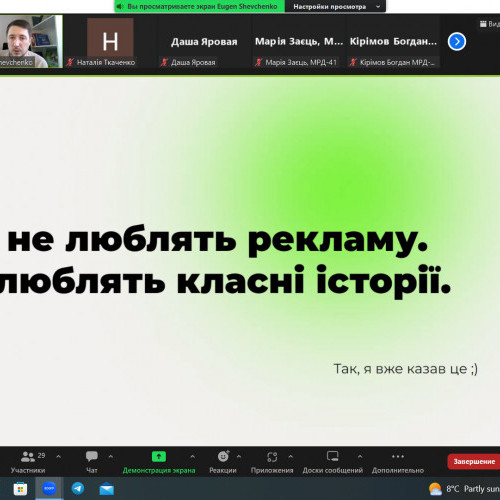
Task: Expand the Reactions options chevron
Action: tap(239, 456)
